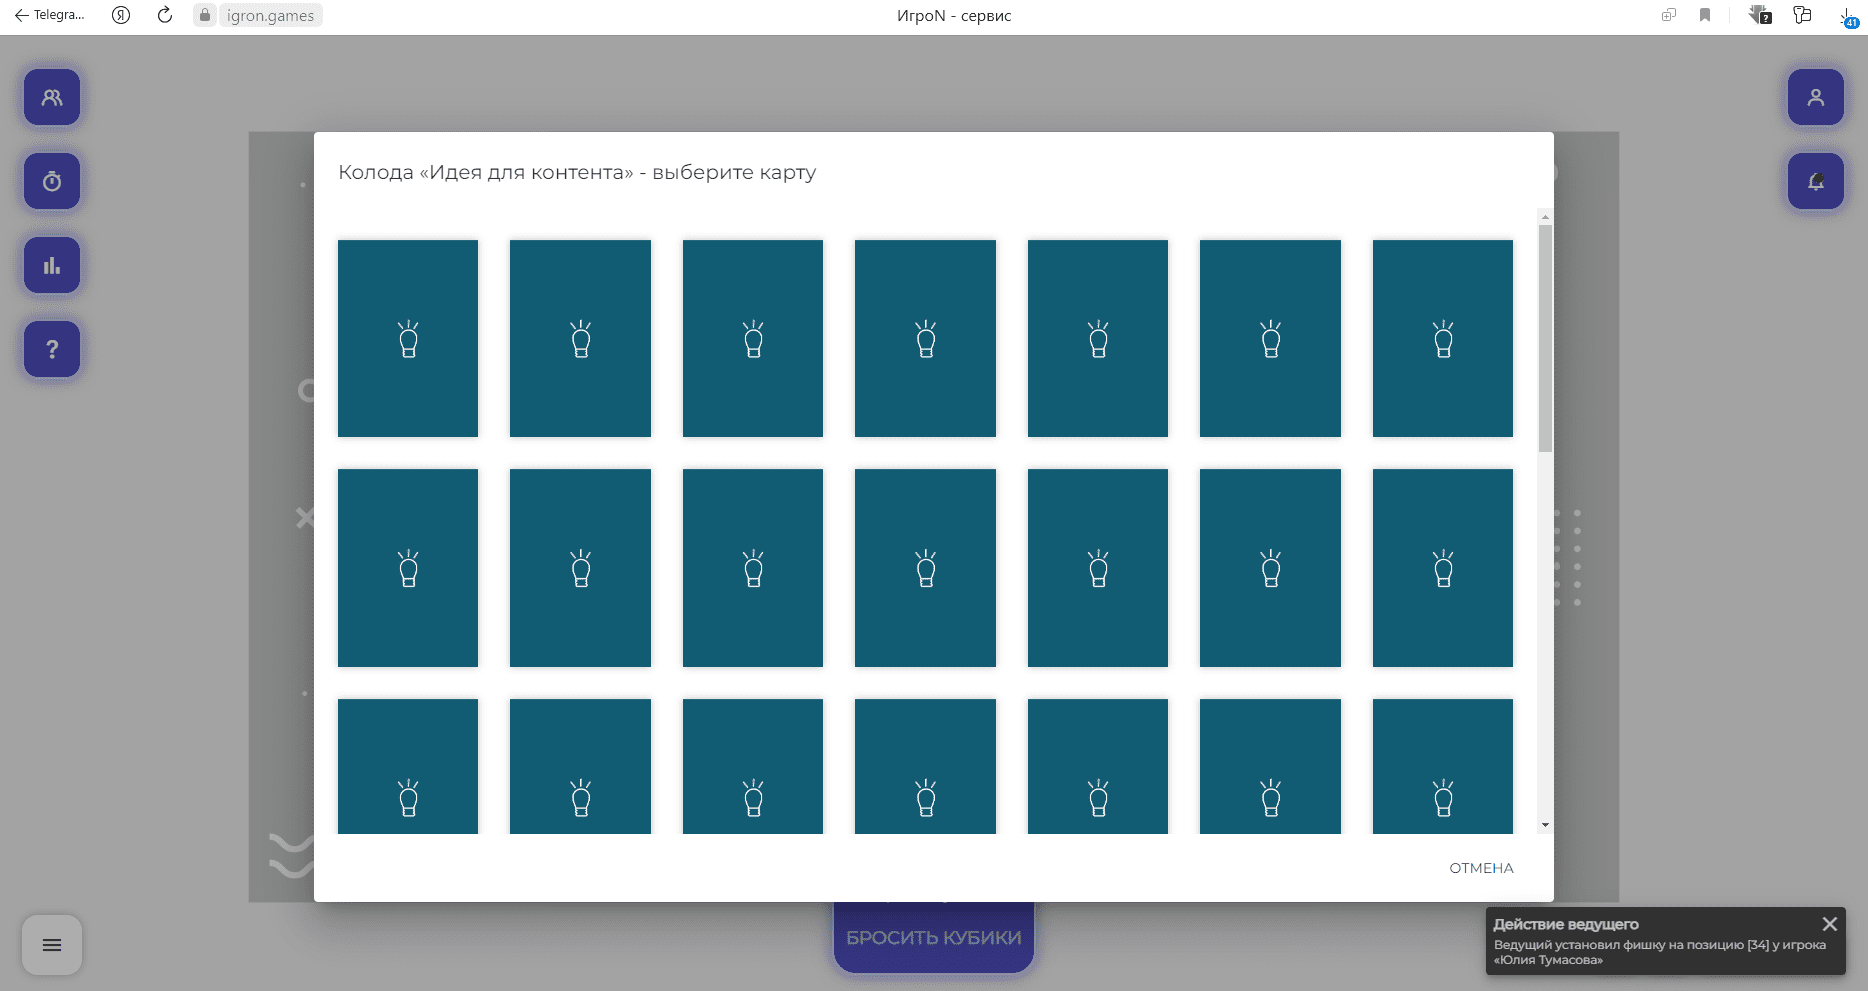
Task: Open the hamburger menu button
Action: click(52, 945)
